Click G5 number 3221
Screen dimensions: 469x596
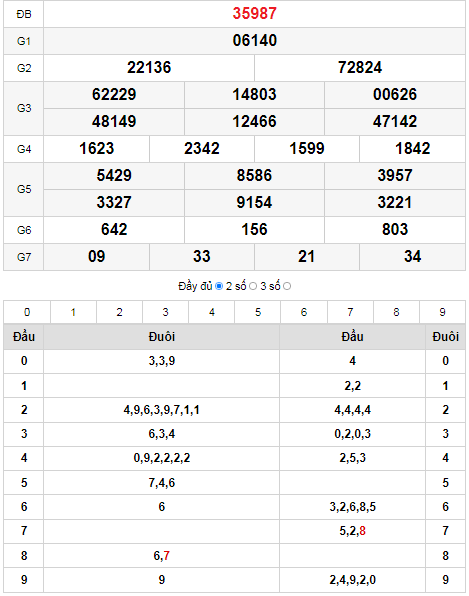point(395,203)
